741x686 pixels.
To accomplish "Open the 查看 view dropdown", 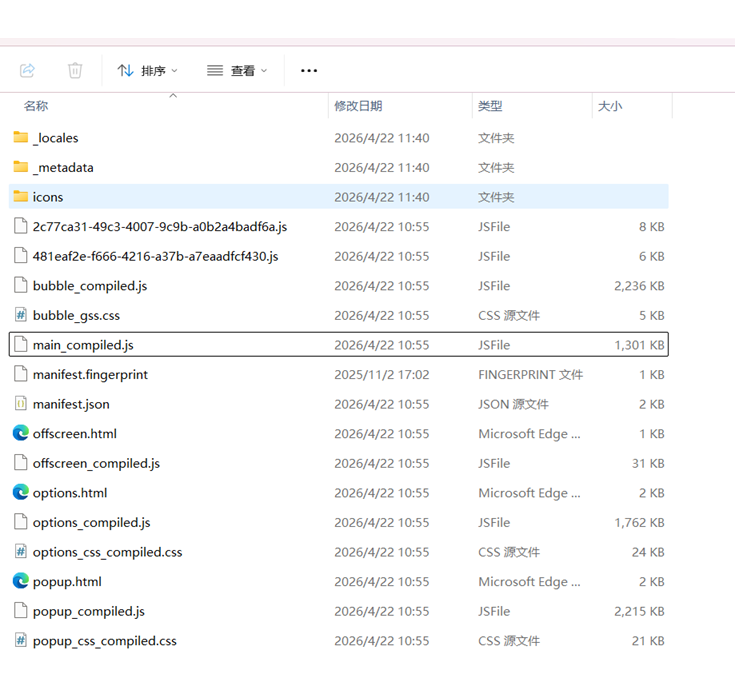I will (238, 70).
